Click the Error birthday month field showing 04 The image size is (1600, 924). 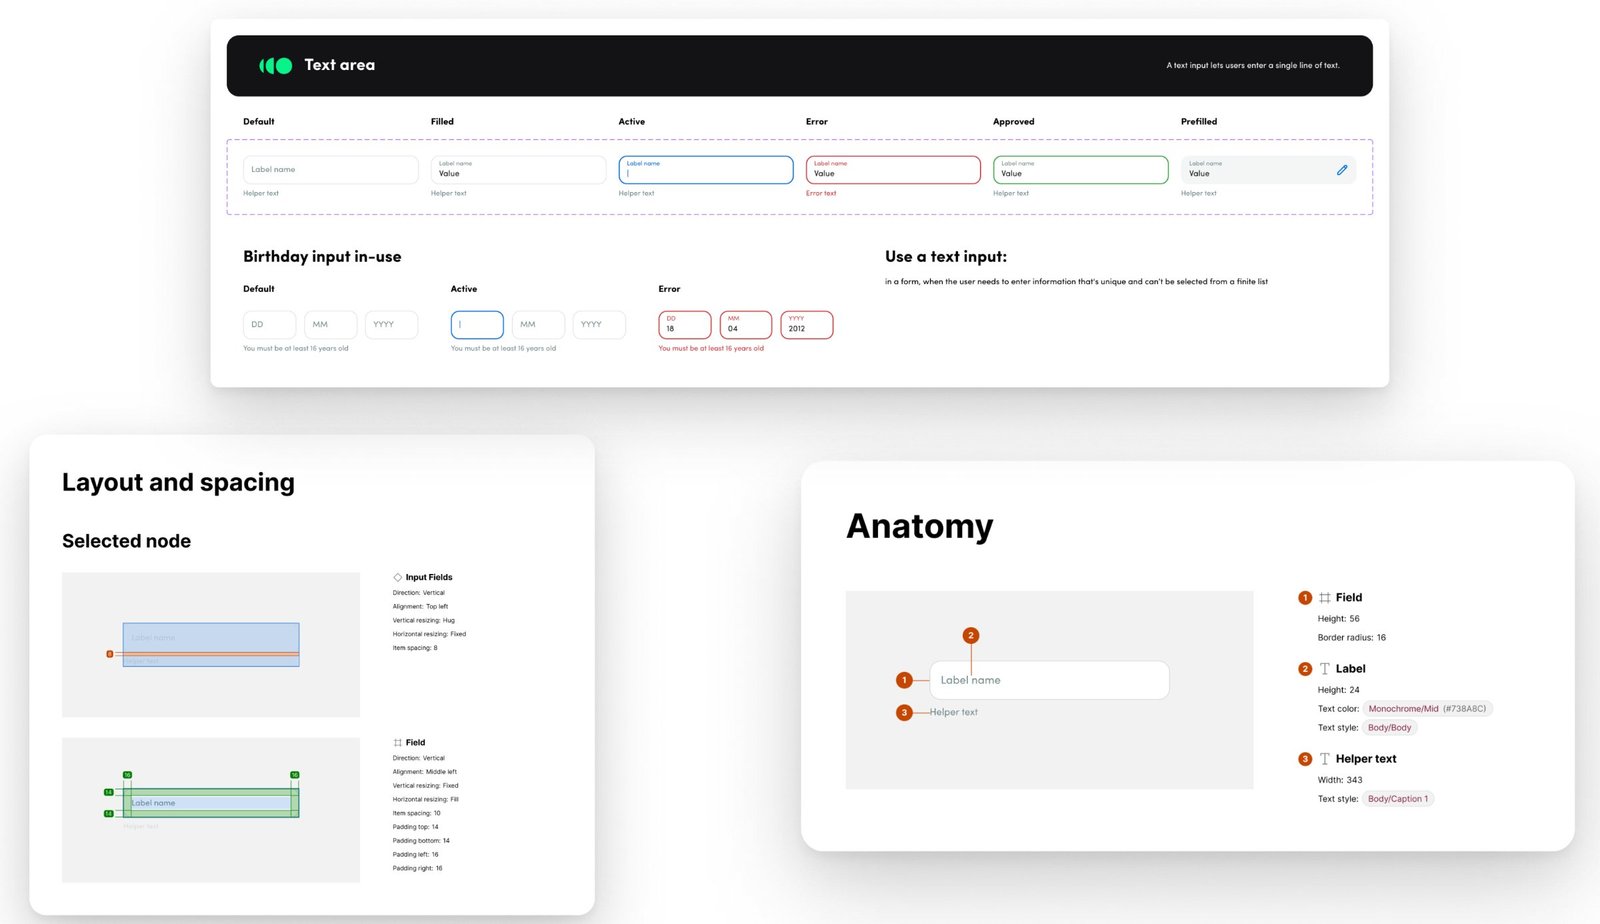pos(746,325)
